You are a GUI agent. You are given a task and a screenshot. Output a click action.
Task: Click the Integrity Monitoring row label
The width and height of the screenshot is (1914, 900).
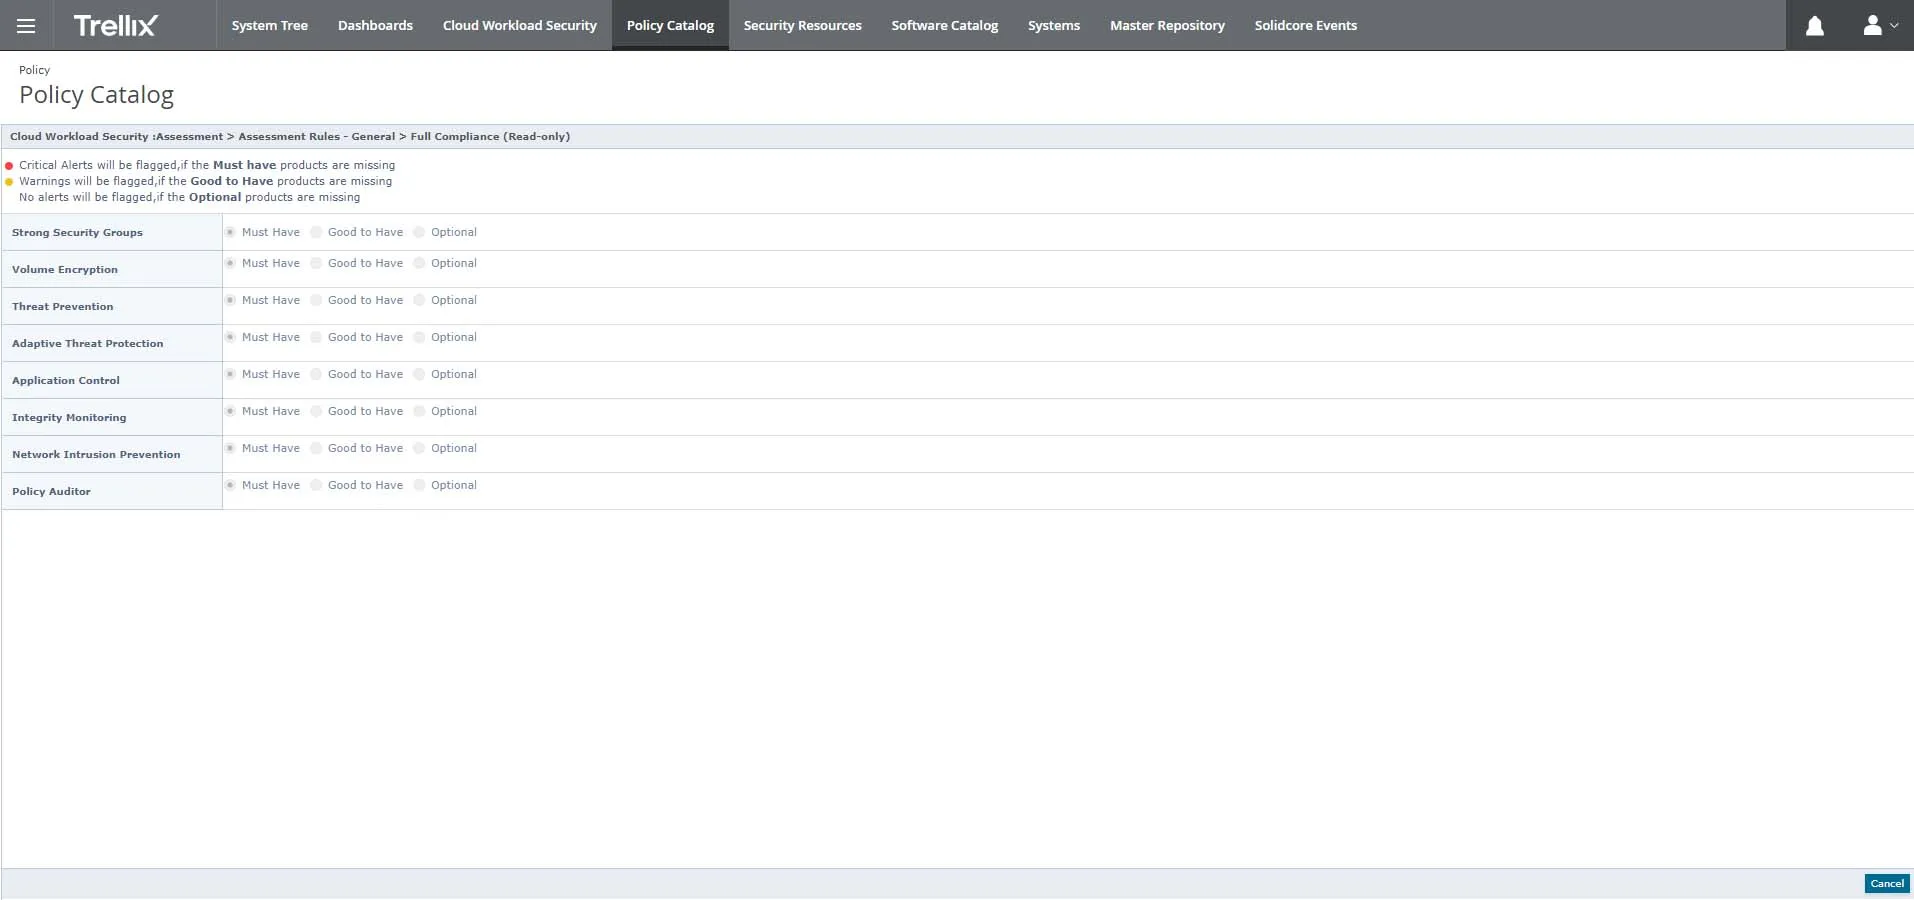[69, 418]
